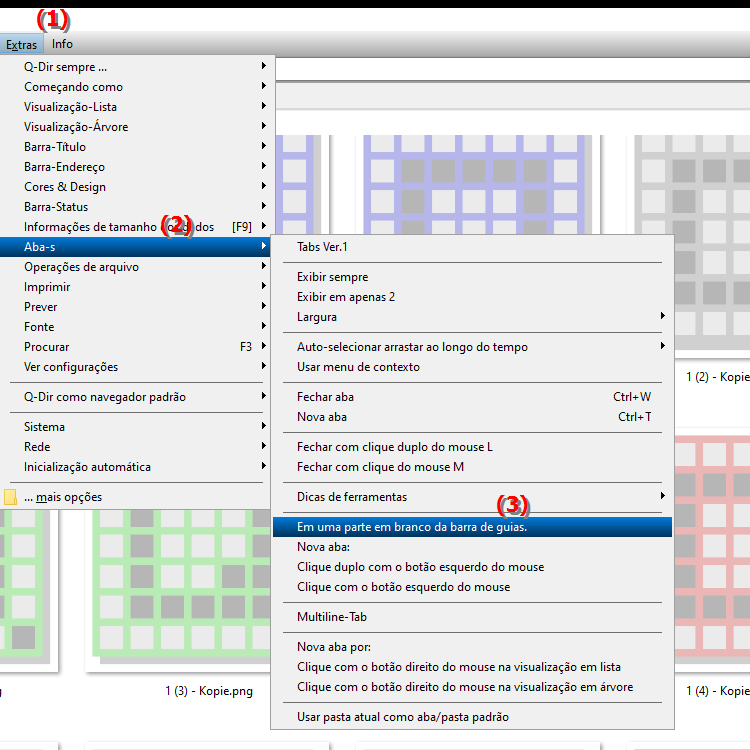Open the Extras menu

(x=21, y=44)
